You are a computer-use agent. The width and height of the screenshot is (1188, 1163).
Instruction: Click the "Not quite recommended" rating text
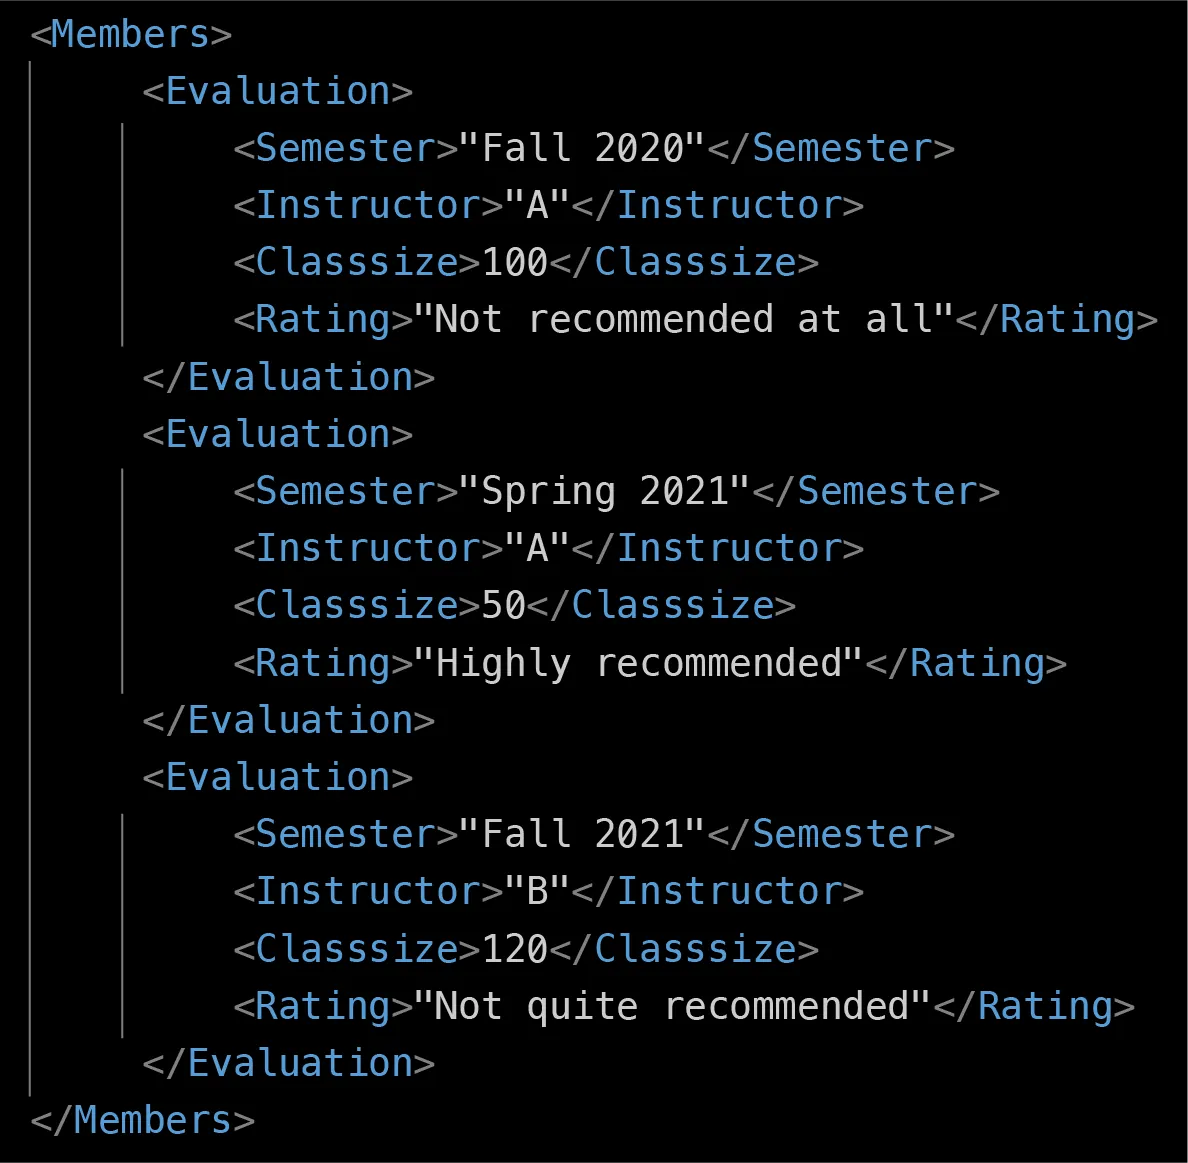(672, 1006)
